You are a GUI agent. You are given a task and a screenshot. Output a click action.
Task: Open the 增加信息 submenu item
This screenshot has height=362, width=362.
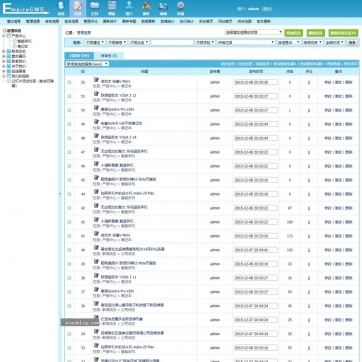click(x=14, y=21)
